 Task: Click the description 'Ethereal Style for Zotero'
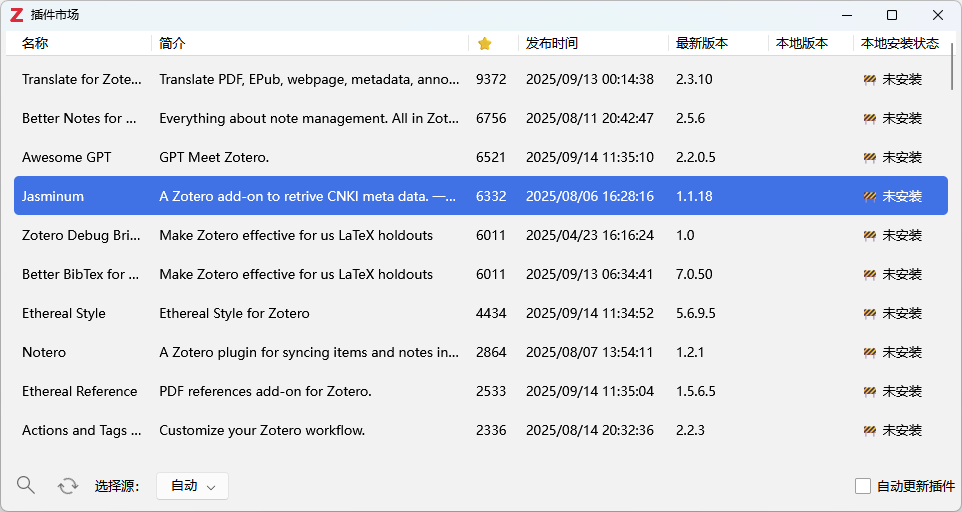coord(234,313)
